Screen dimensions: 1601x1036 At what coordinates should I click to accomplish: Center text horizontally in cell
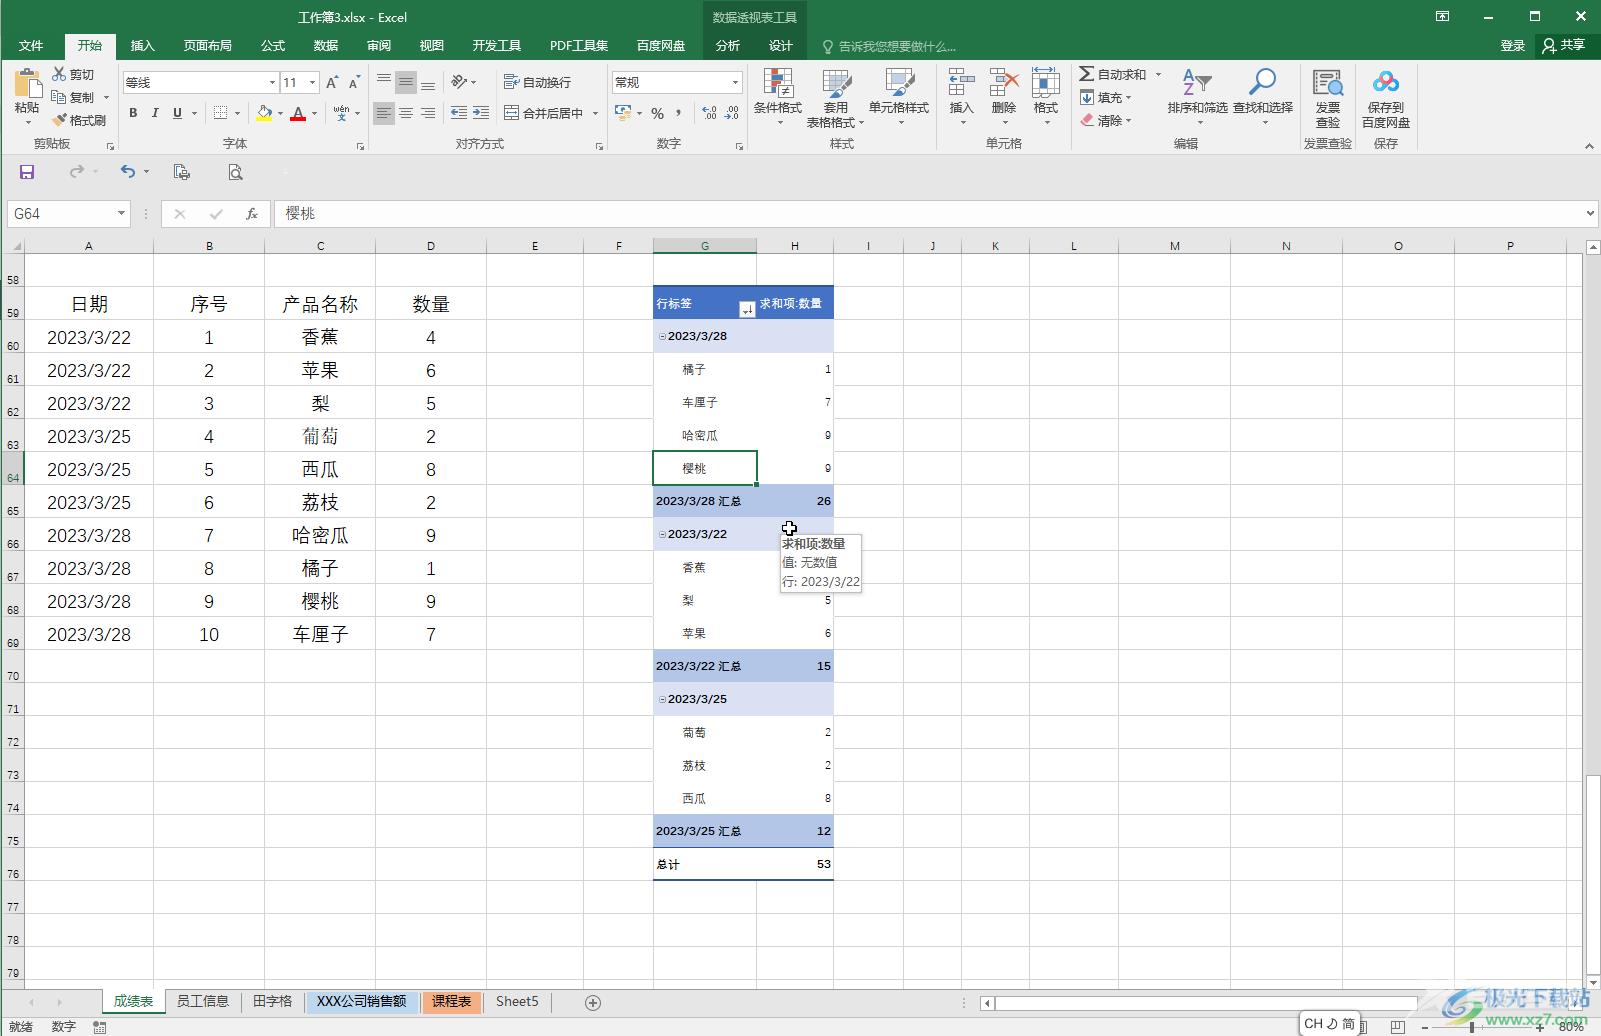click(406, 113)
